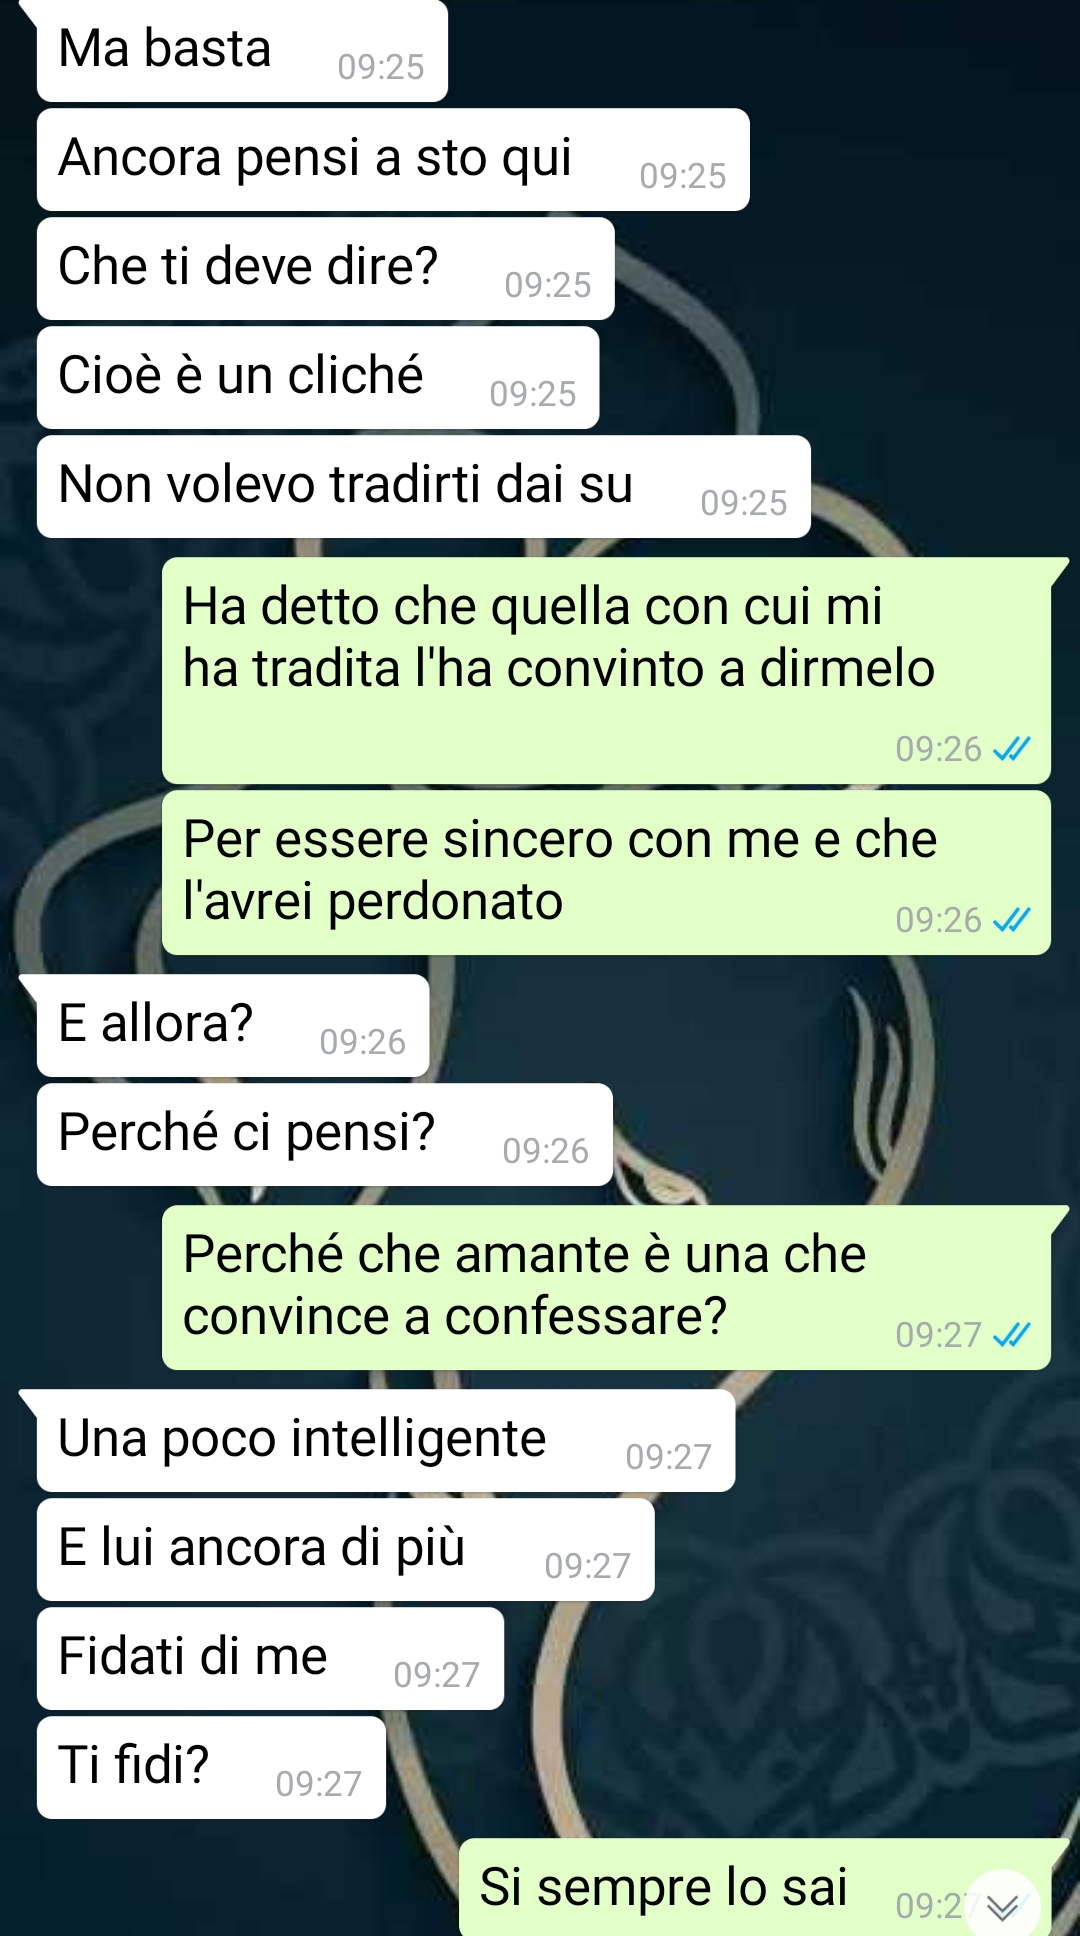
Task: Tap the 'Fidati di me' message
Action: 270,1659
